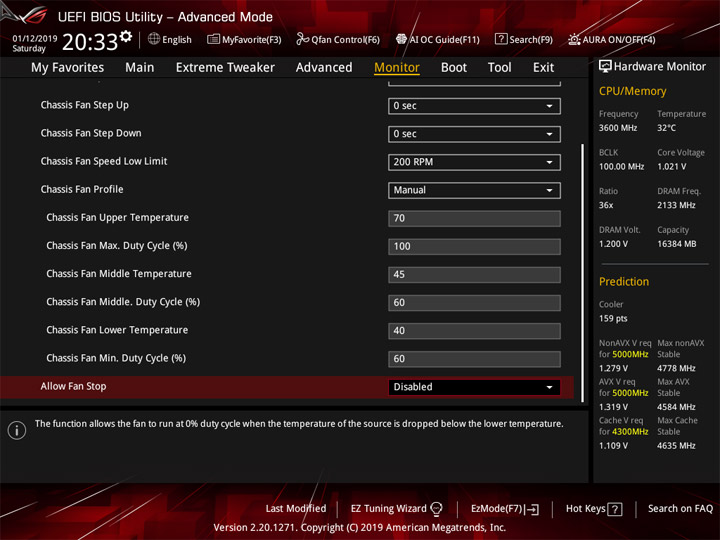The width and height of the screenshot is (720, 540).
Task: Expand the Chassis Fan Step Up dropdown
Action: [474, 106]
